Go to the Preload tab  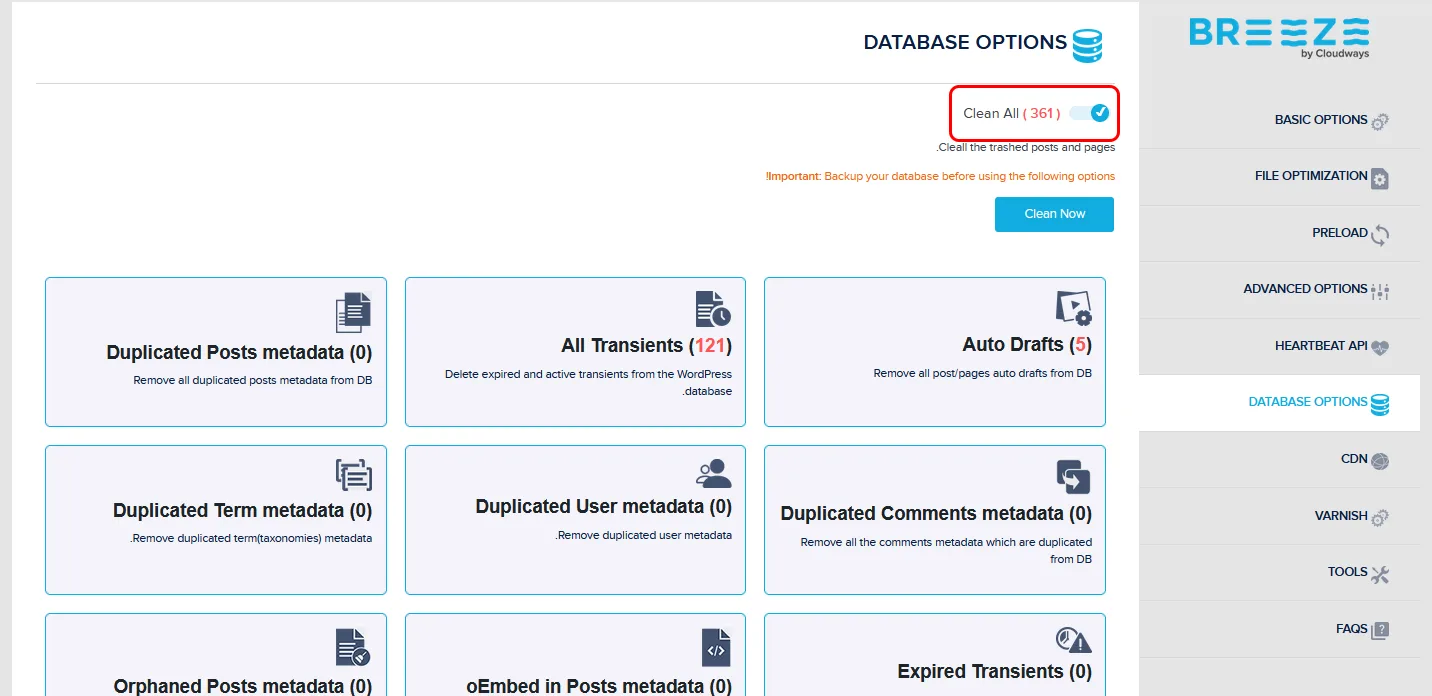click(x=1280, y=234)
